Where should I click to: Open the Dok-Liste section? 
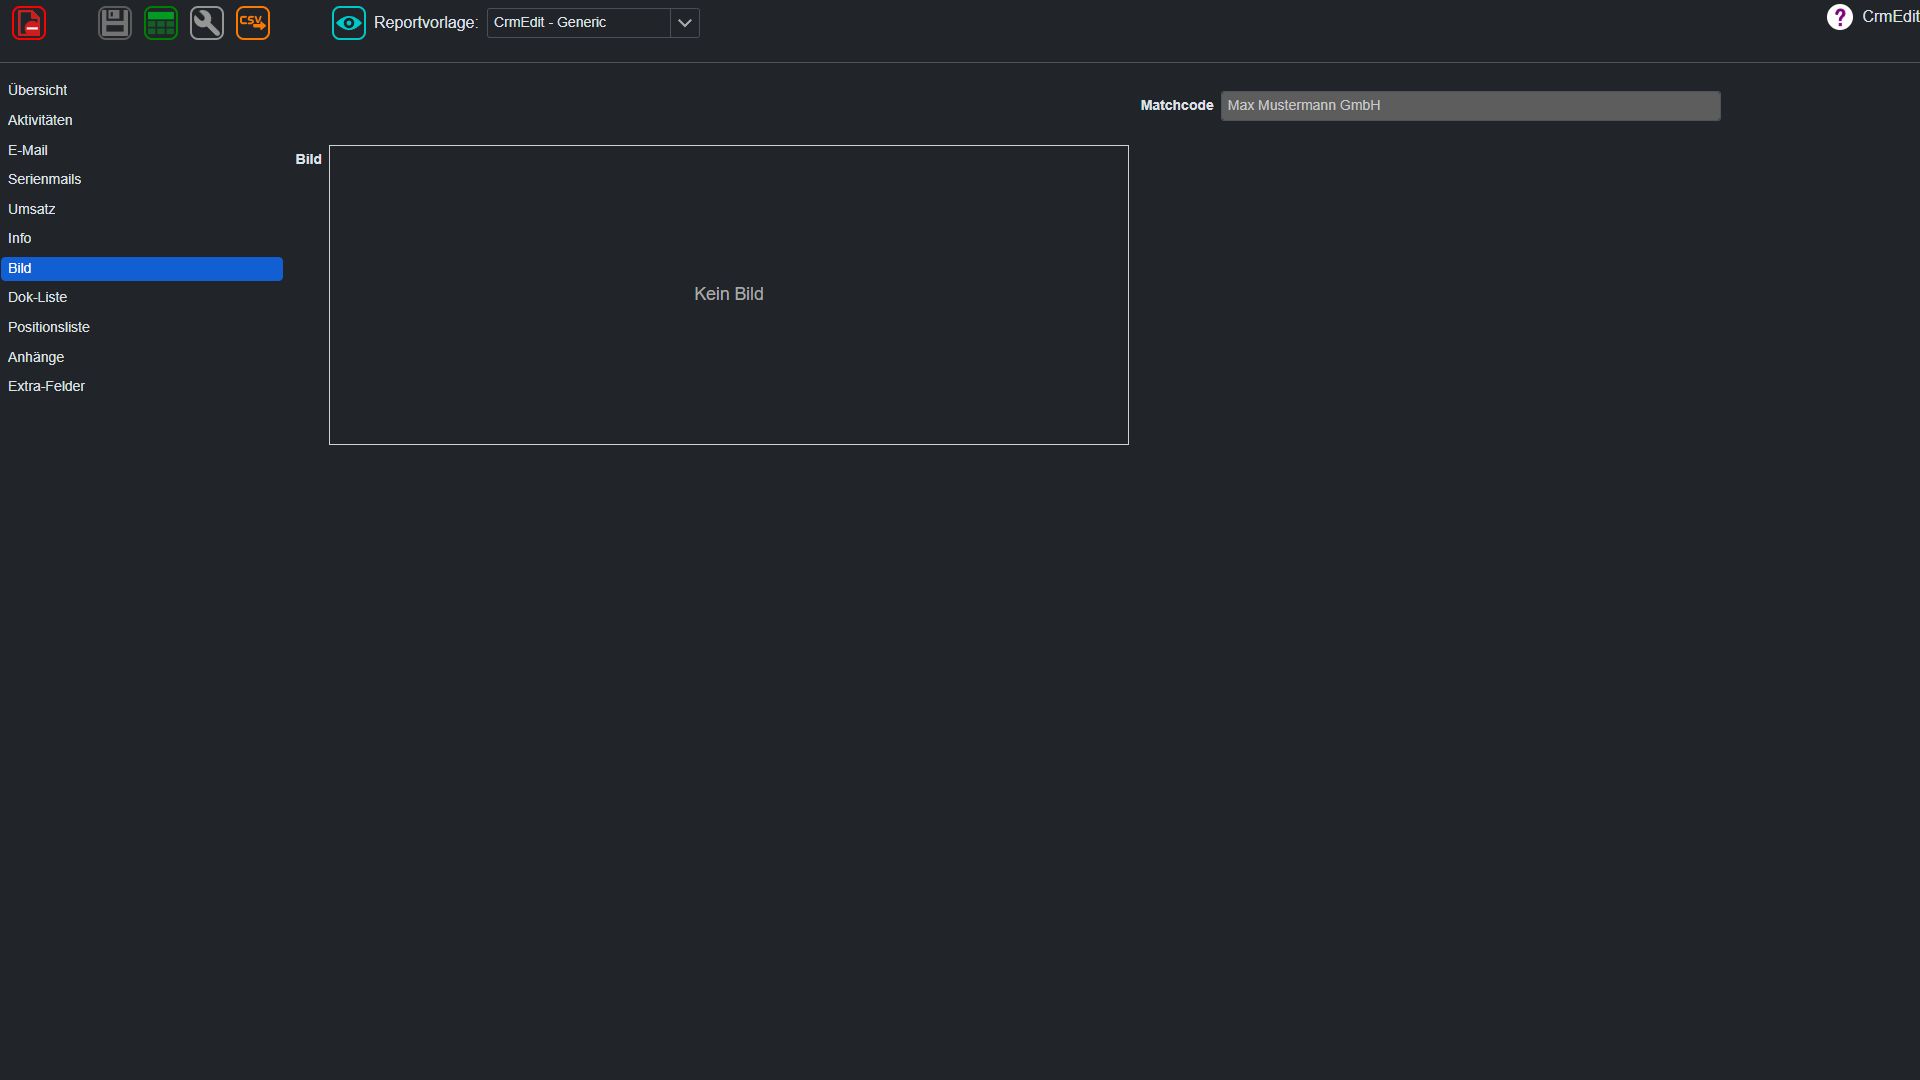[142, 298]
